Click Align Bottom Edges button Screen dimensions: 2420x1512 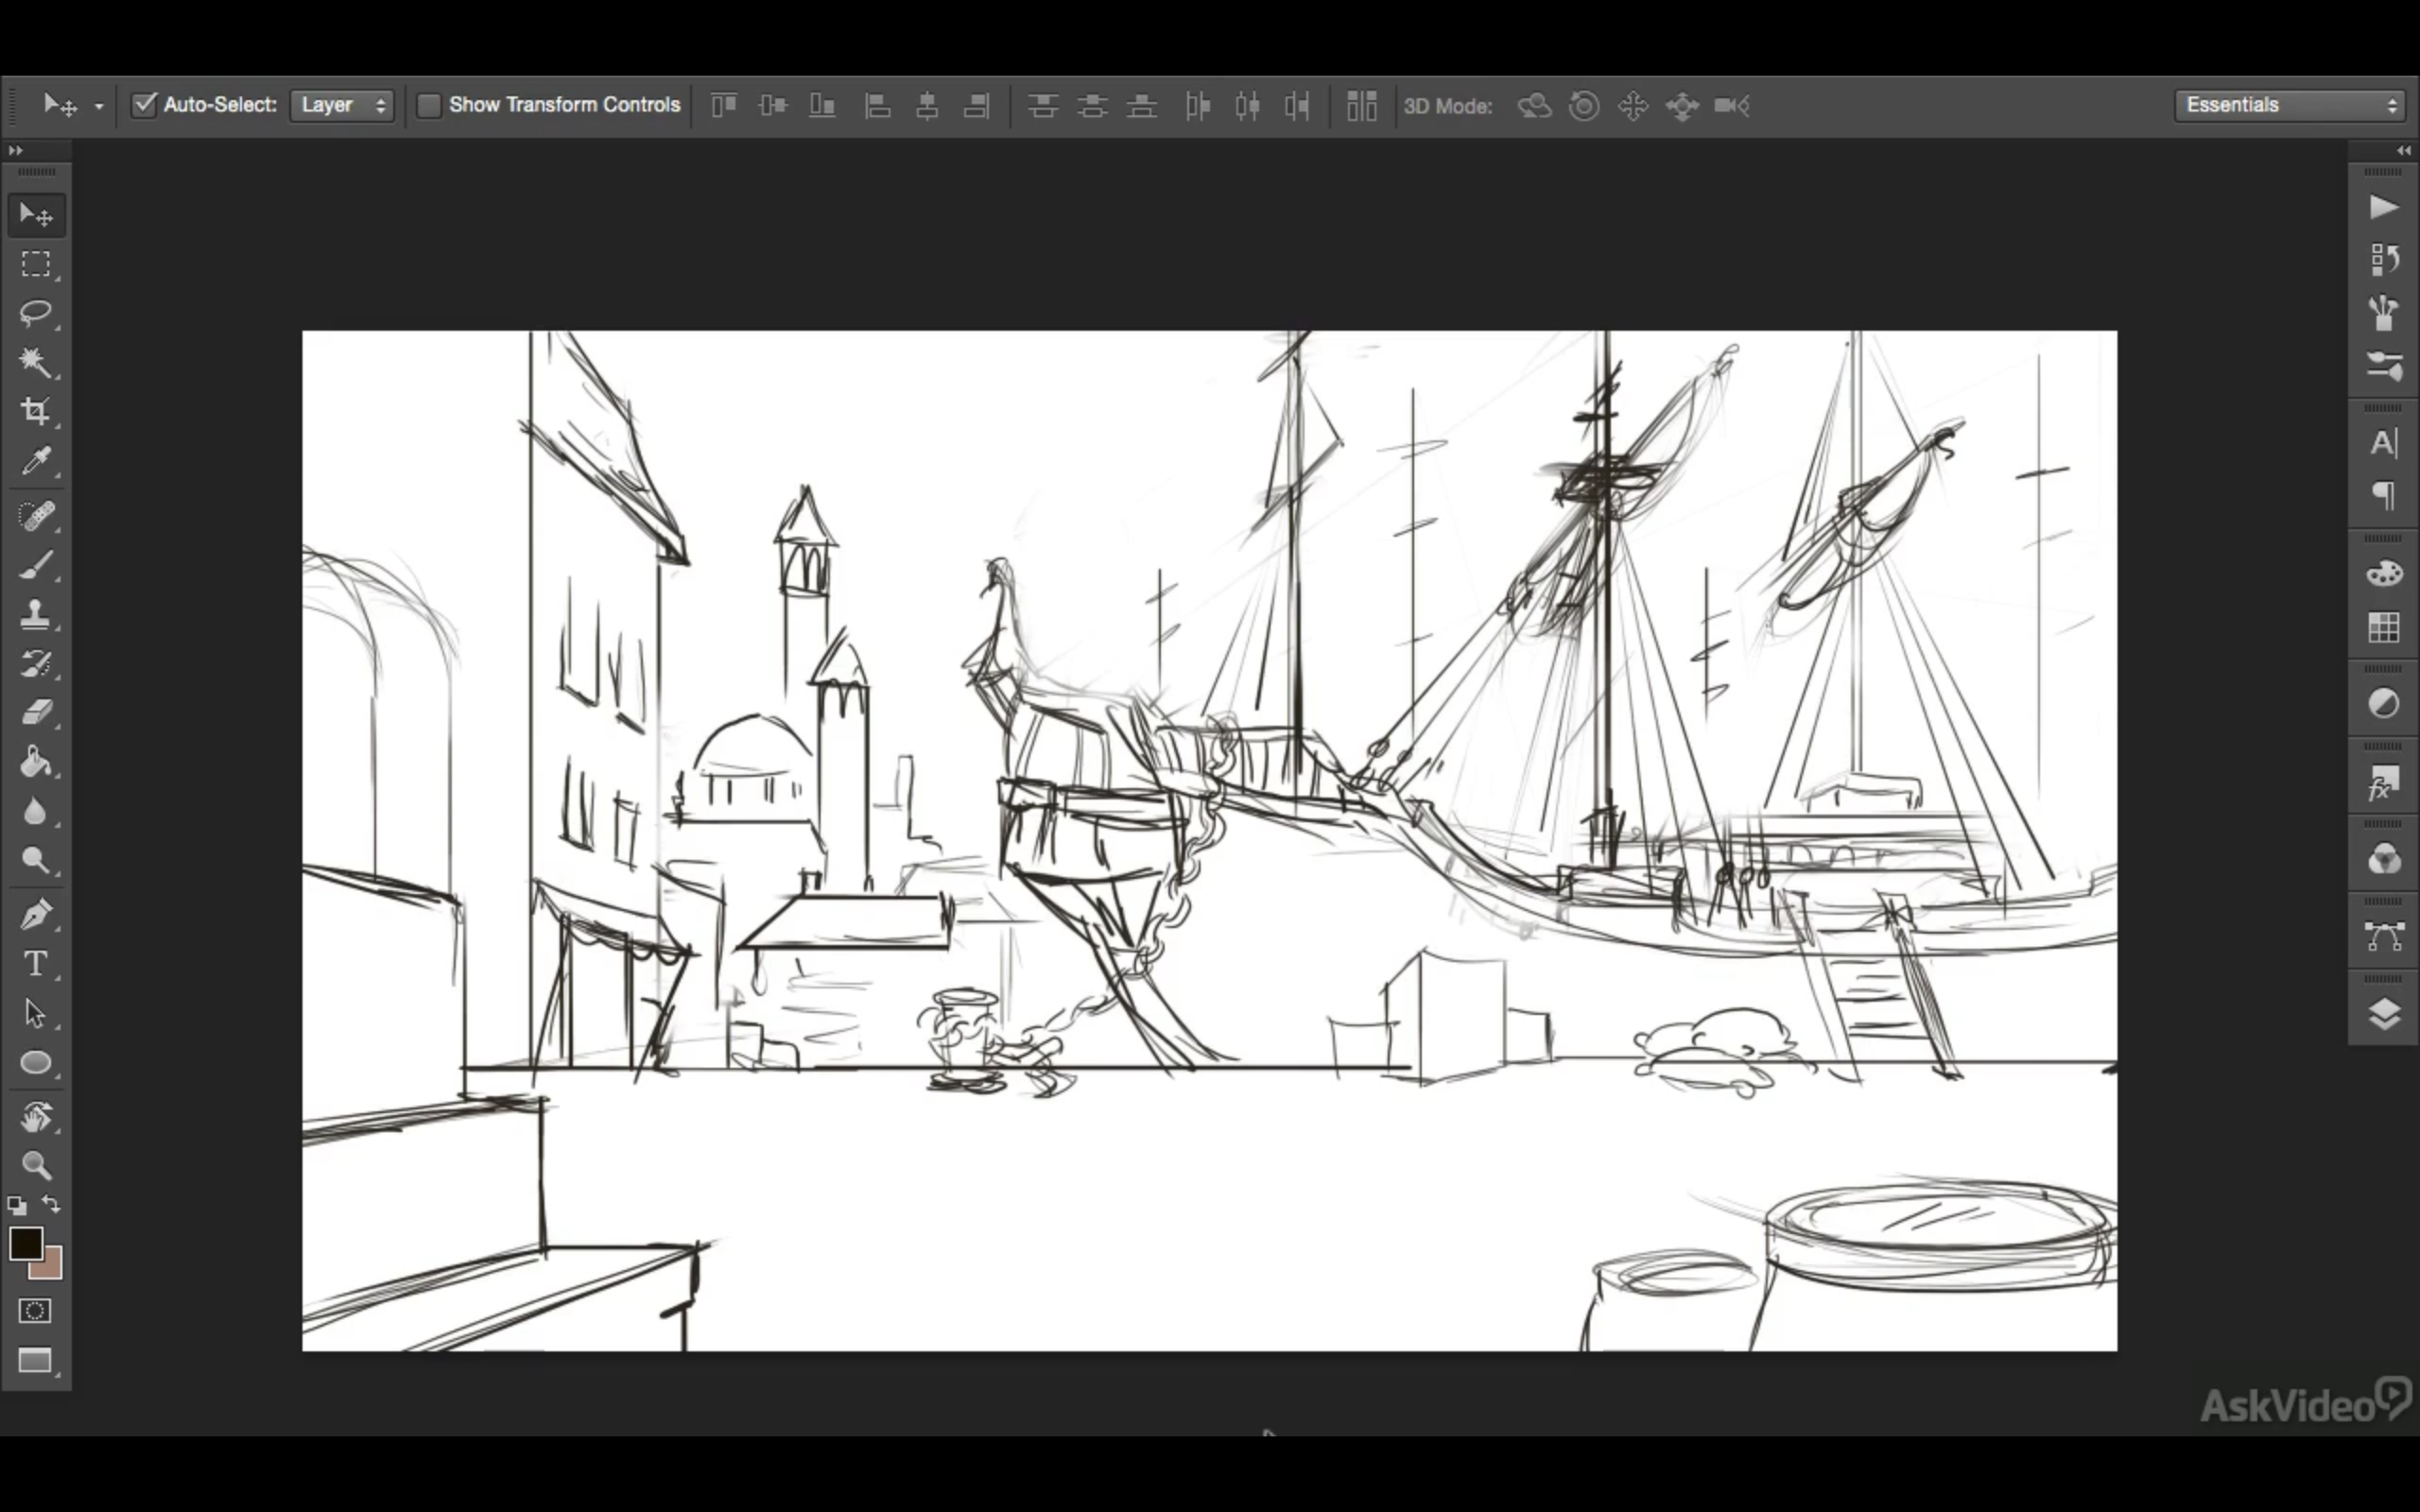coord(822,105)
